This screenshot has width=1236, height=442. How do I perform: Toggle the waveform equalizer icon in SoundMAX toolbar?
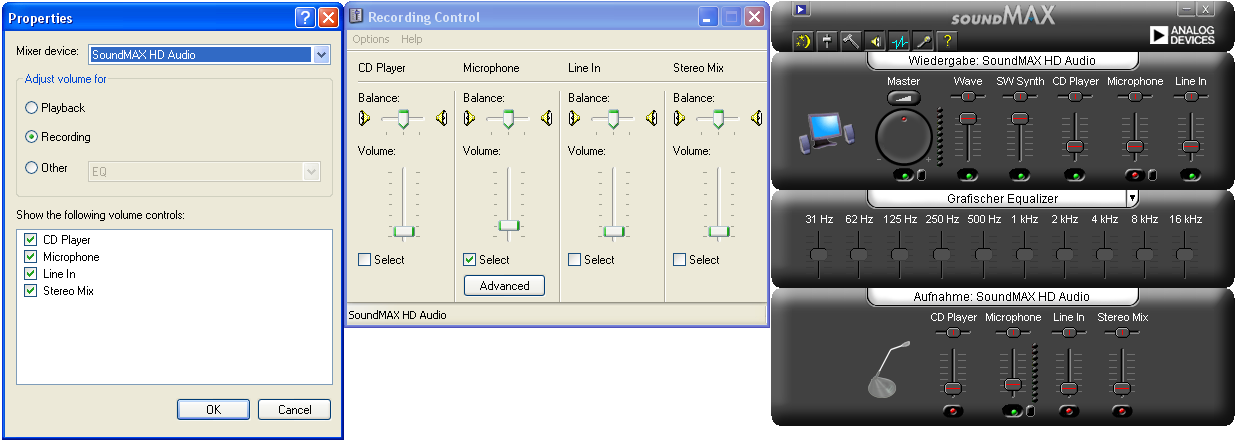[899, 41]
